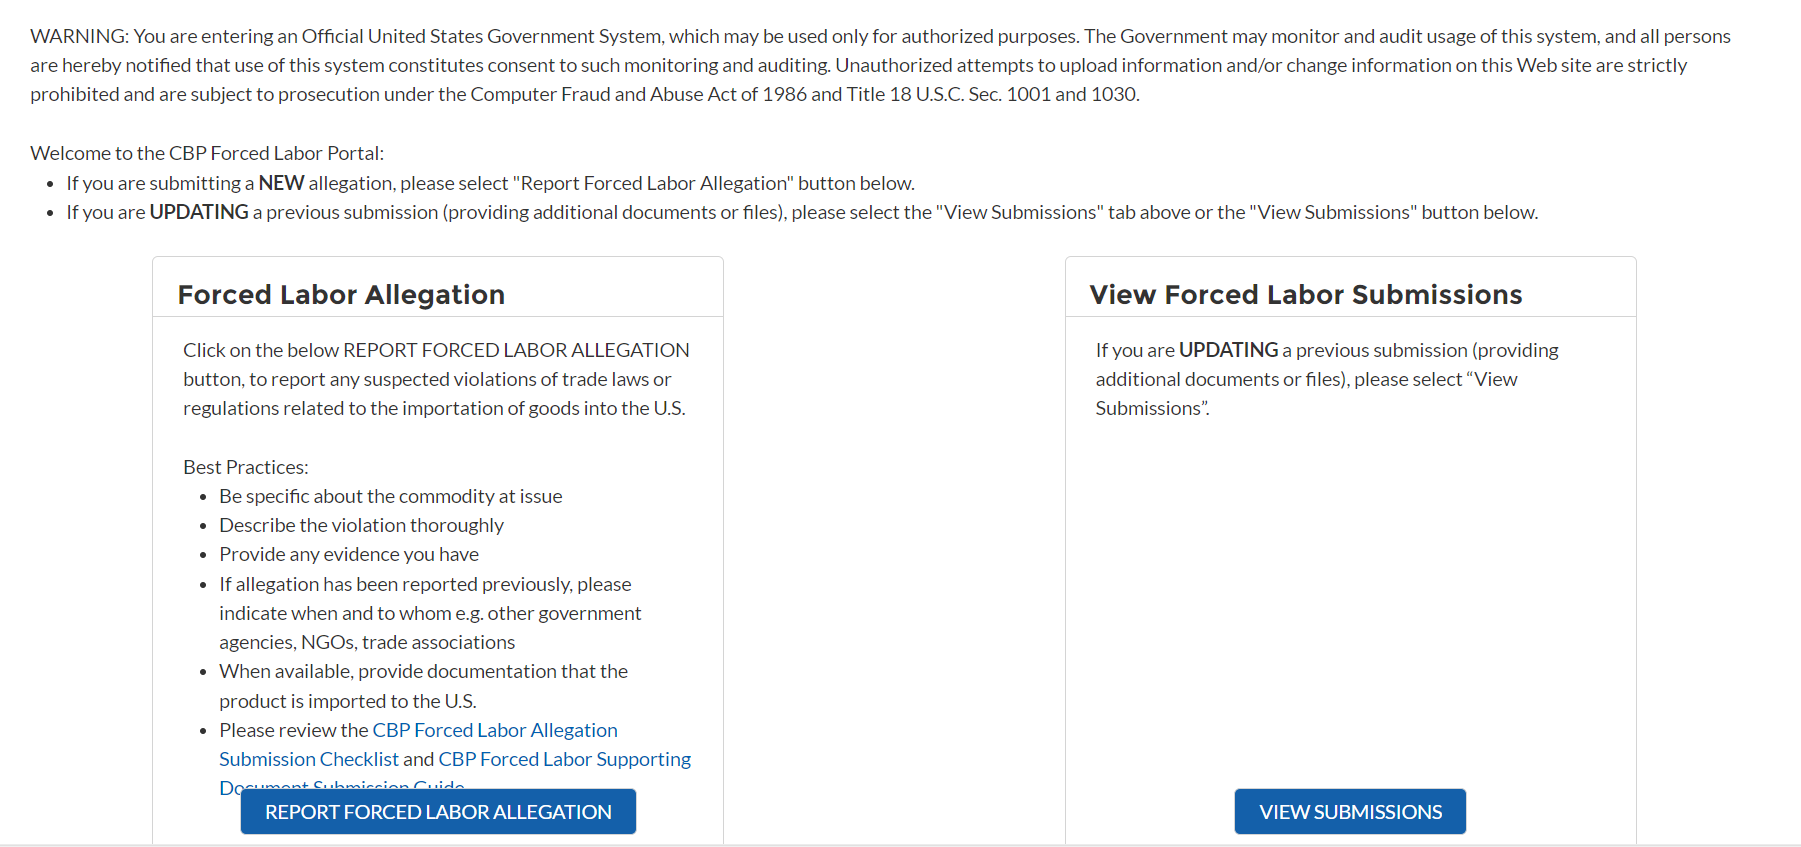Screen dimensions: 1801x847
Task: Click the bullet about submitting a NEW allegation
Action: (490, 183)
